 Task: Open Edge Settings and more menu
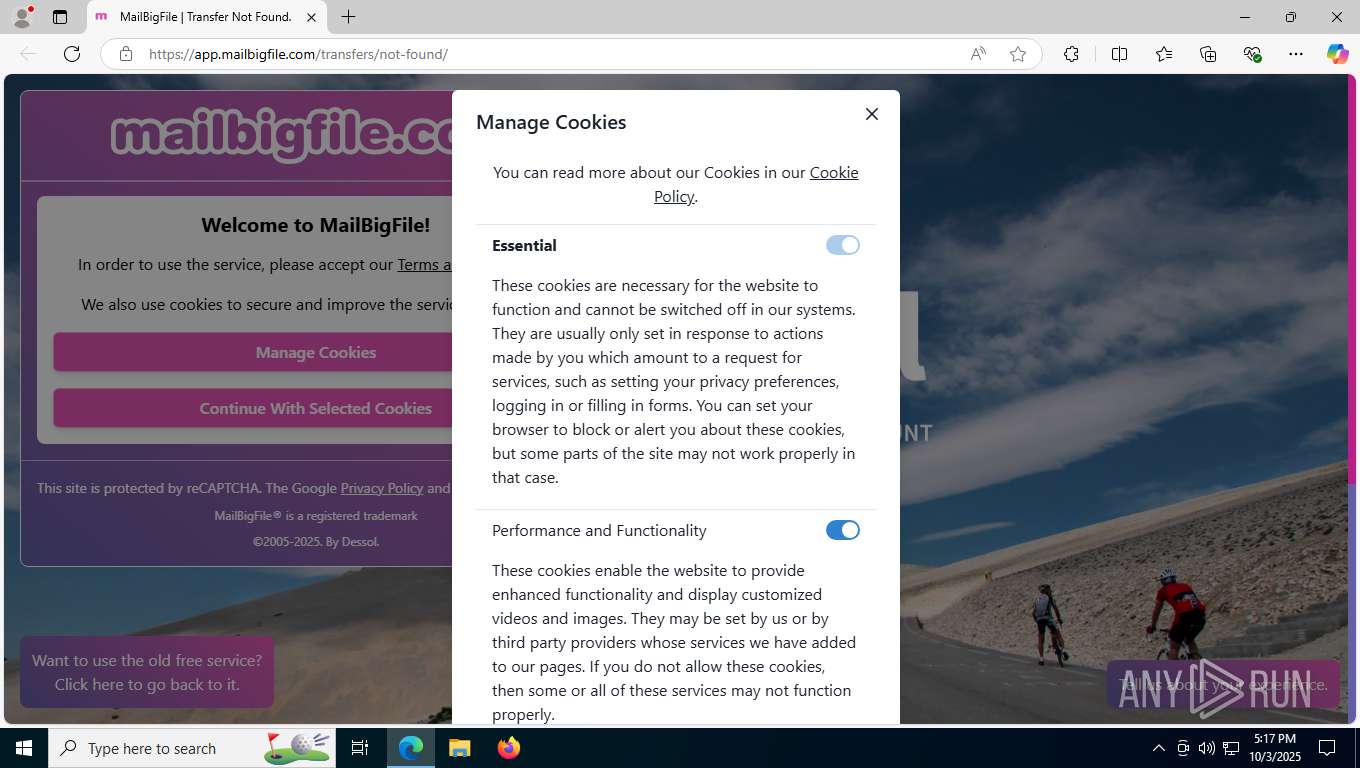point(1296,54)
